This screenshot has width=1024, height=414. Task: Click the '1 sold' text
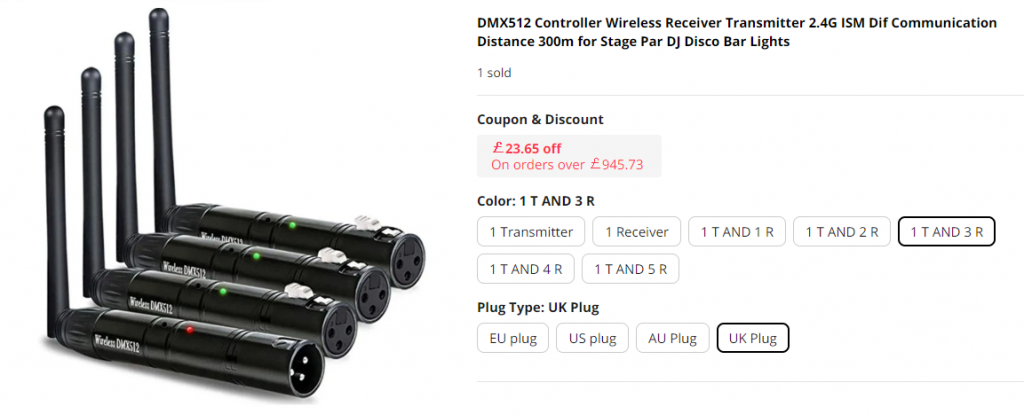pyautogui.click(x=494, y=73)
